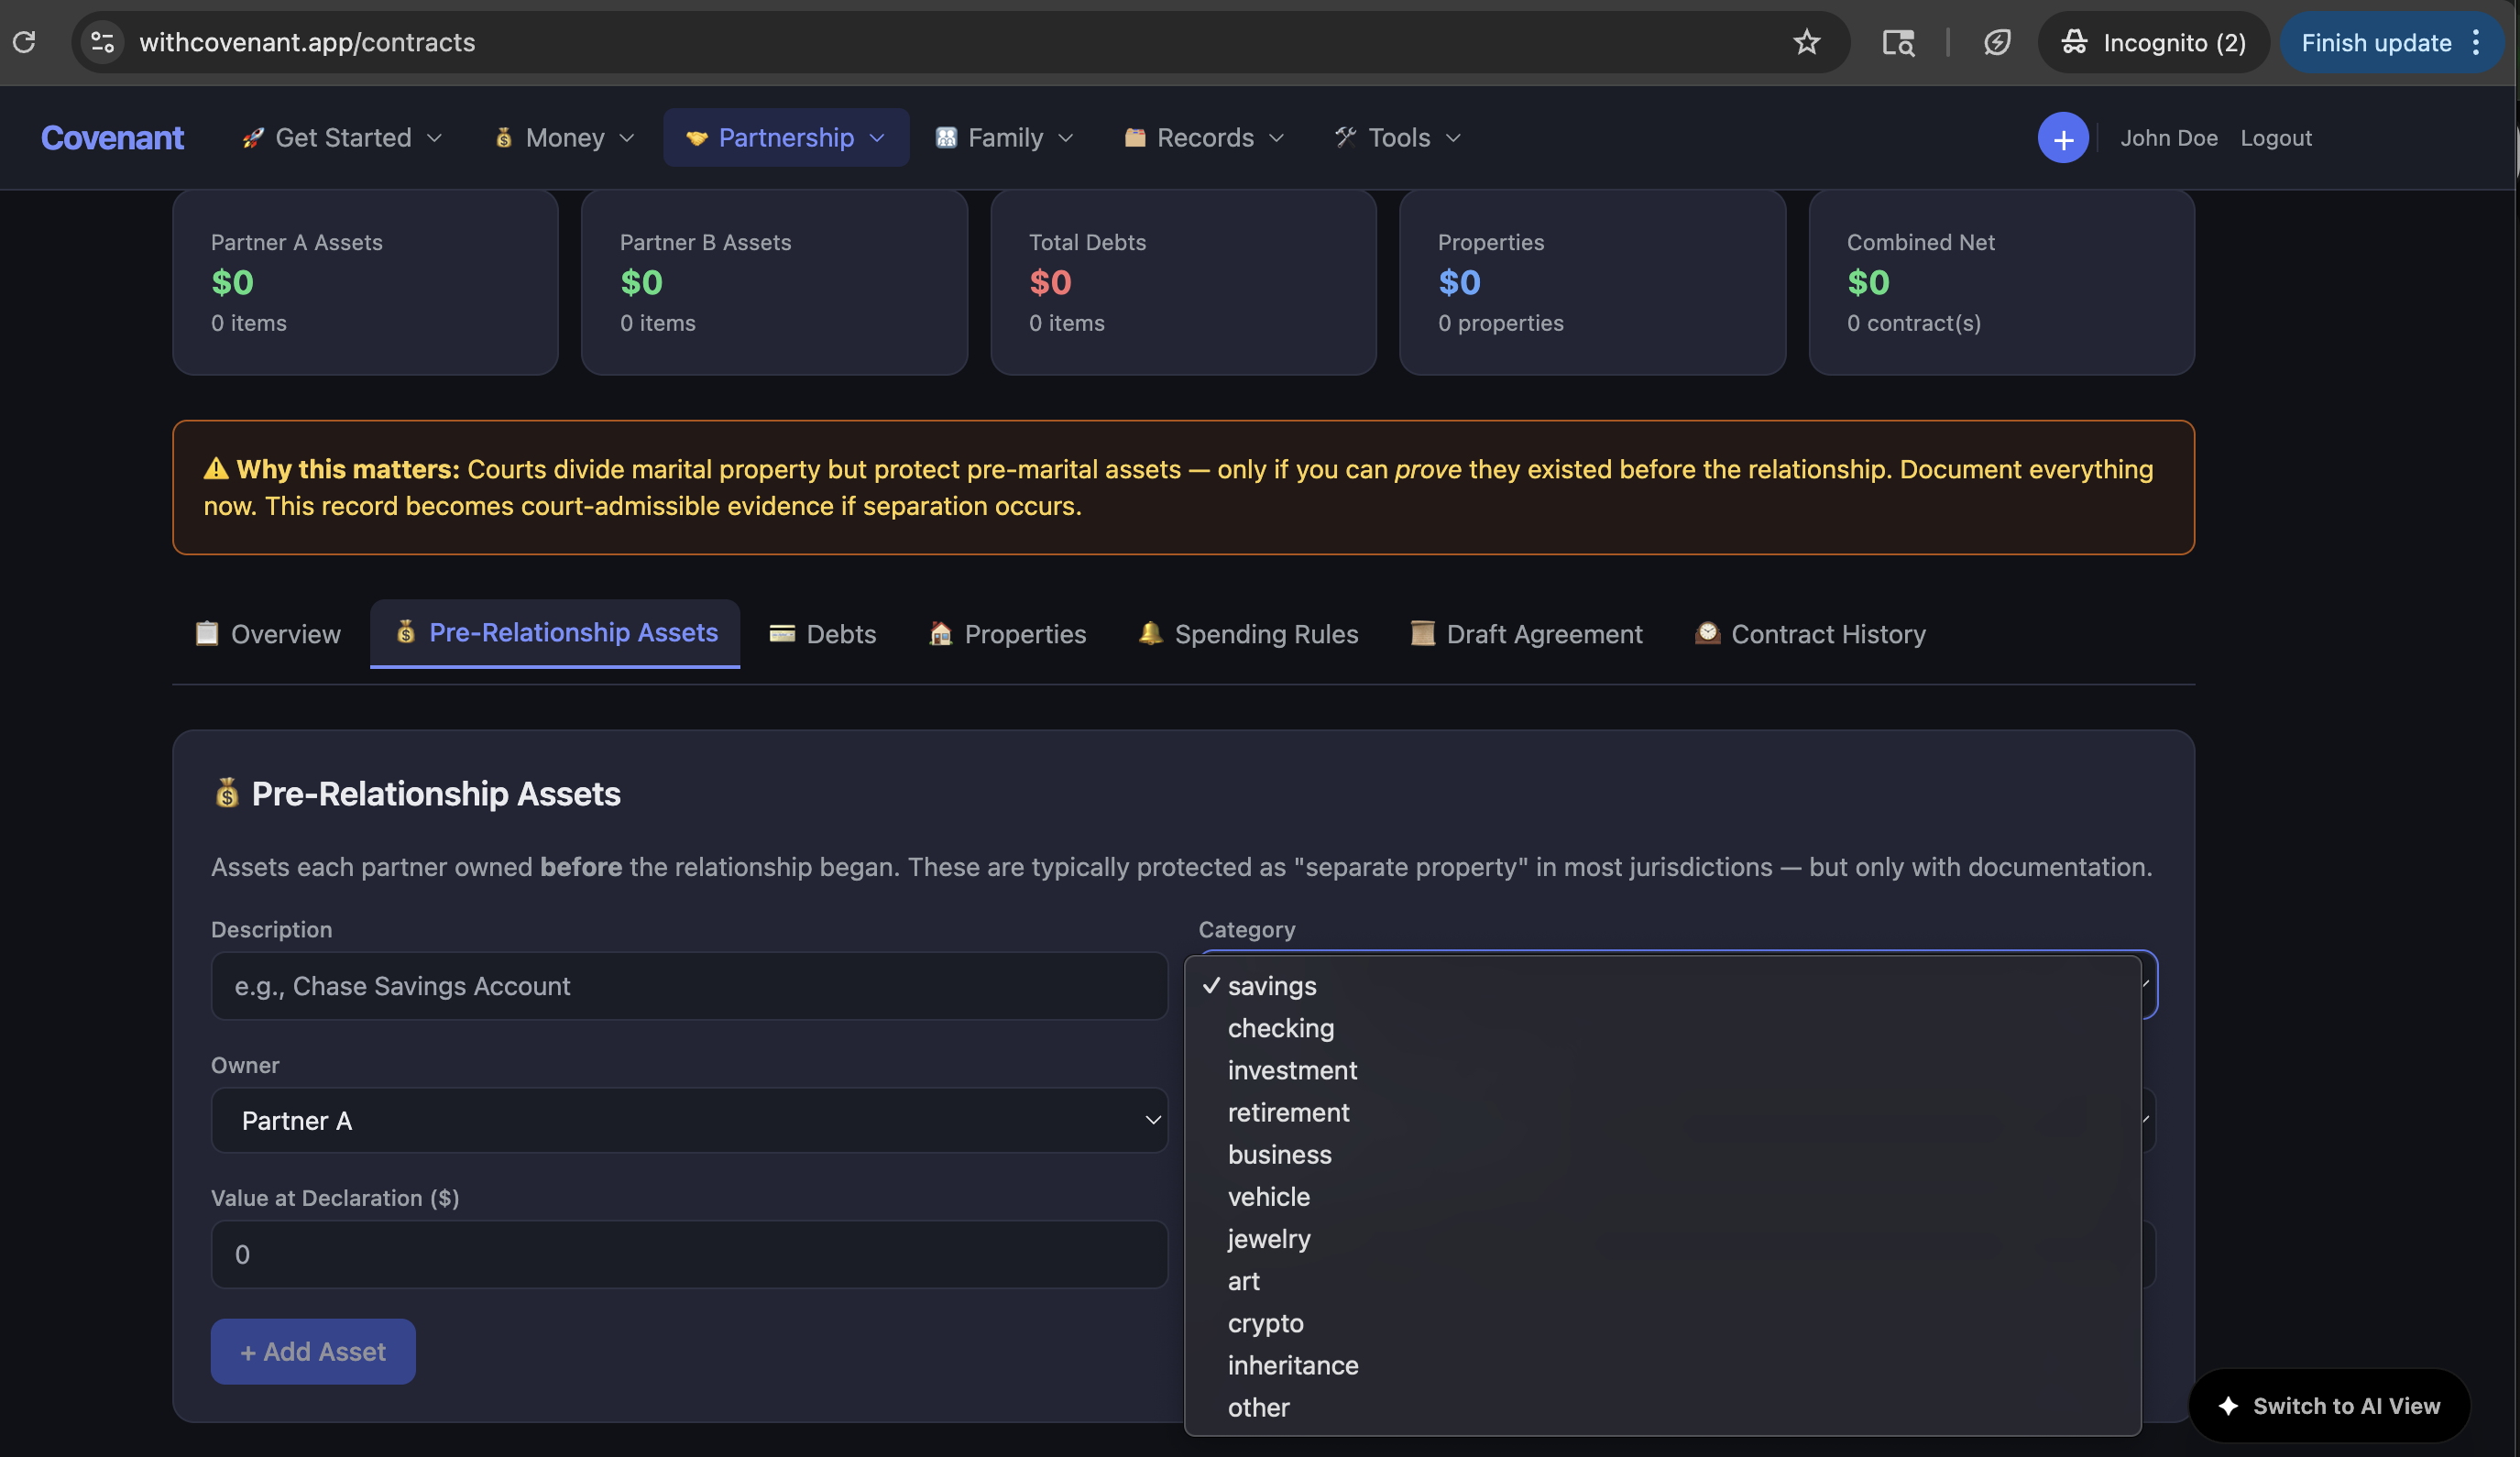Click the rocket icon next to Get Started
The width and height of the screenshot is (2520, 1457).
pos(252,138)
